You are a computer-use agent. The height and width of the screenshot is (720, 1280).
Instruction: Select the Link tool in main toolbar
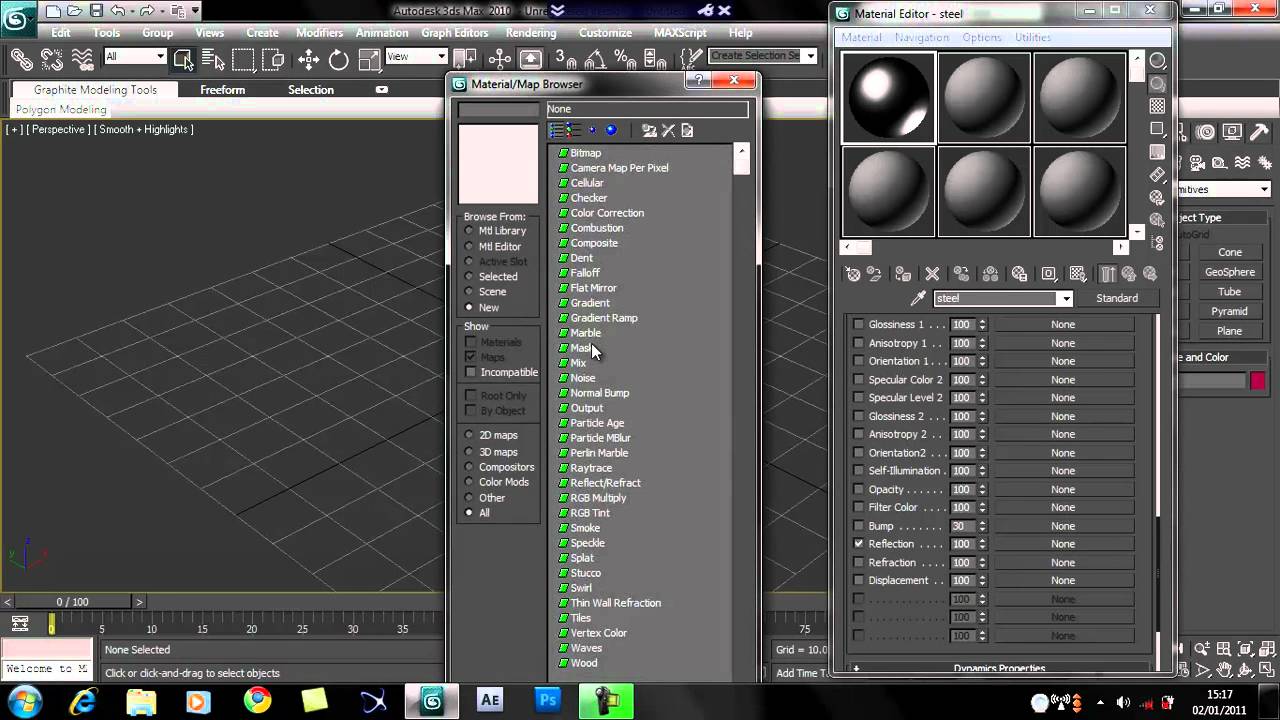pyautogui.click(x=22, y=59)
